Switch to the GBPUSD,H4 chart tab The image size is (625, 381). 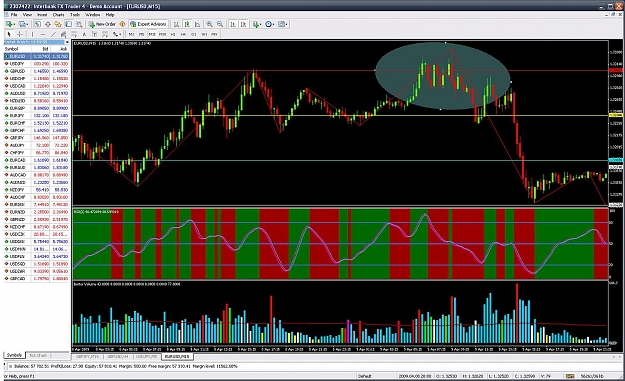tap(118, 356)
